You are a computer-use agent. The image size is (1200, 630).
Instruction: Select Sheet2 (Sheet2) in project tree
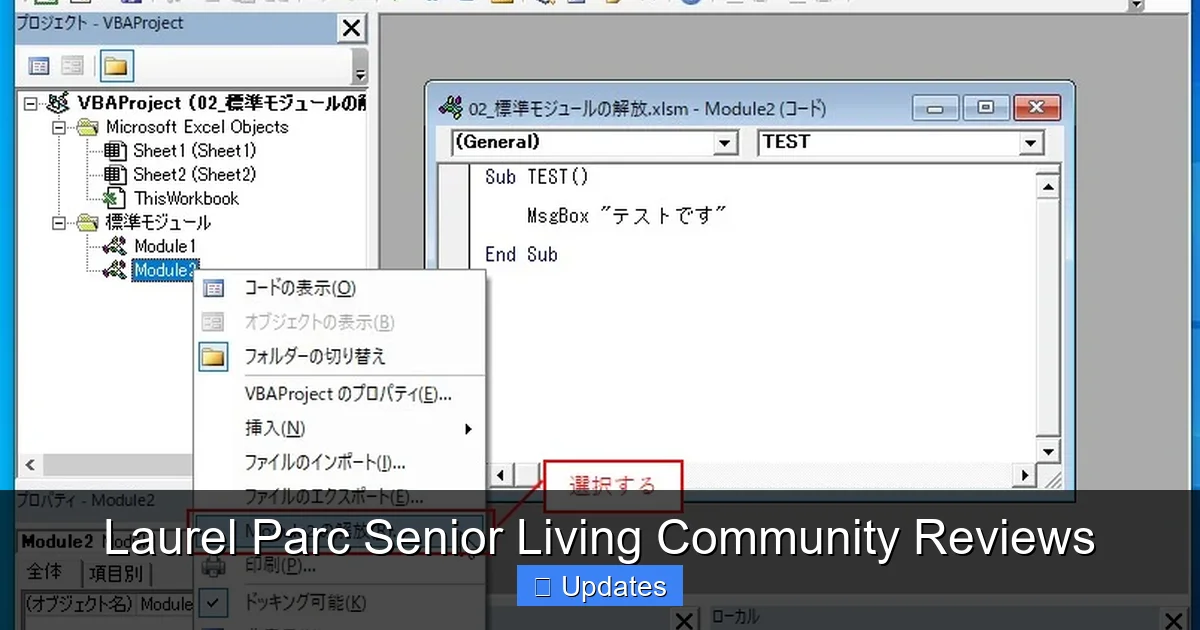click(194, 175)
